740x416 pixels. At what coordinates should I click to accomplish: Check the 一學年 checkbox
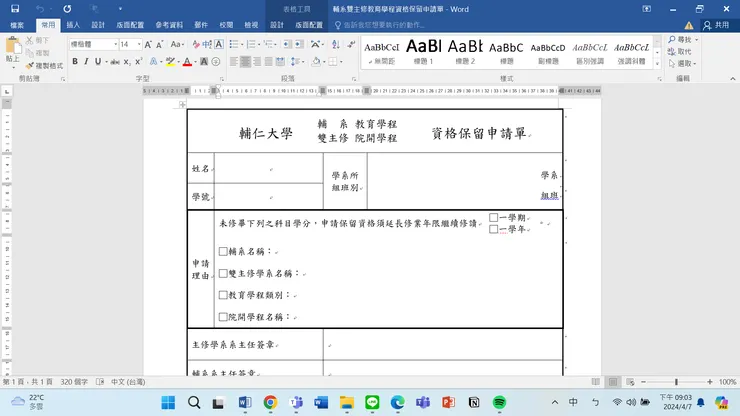[494, 229]
